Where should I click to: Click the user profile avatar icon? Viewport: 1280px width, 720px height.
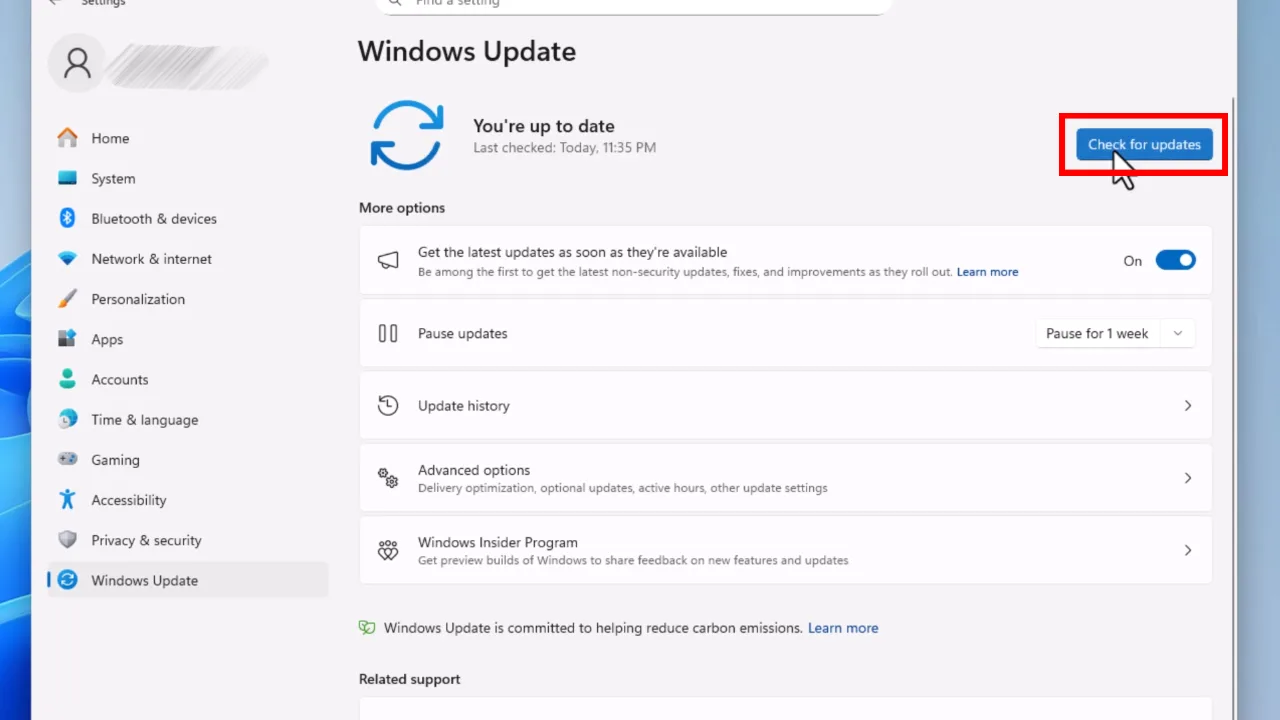click(77, 64)
